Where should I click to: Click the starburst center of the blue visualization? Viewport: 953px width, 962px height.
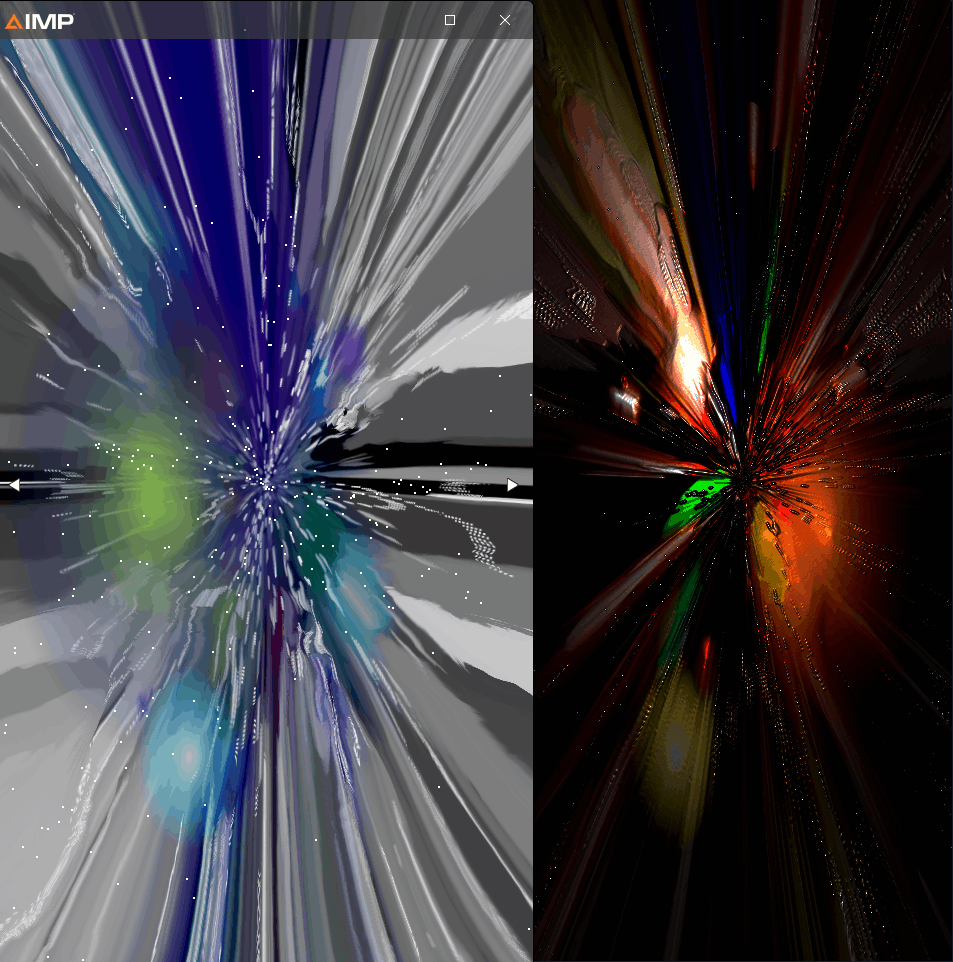267,482
